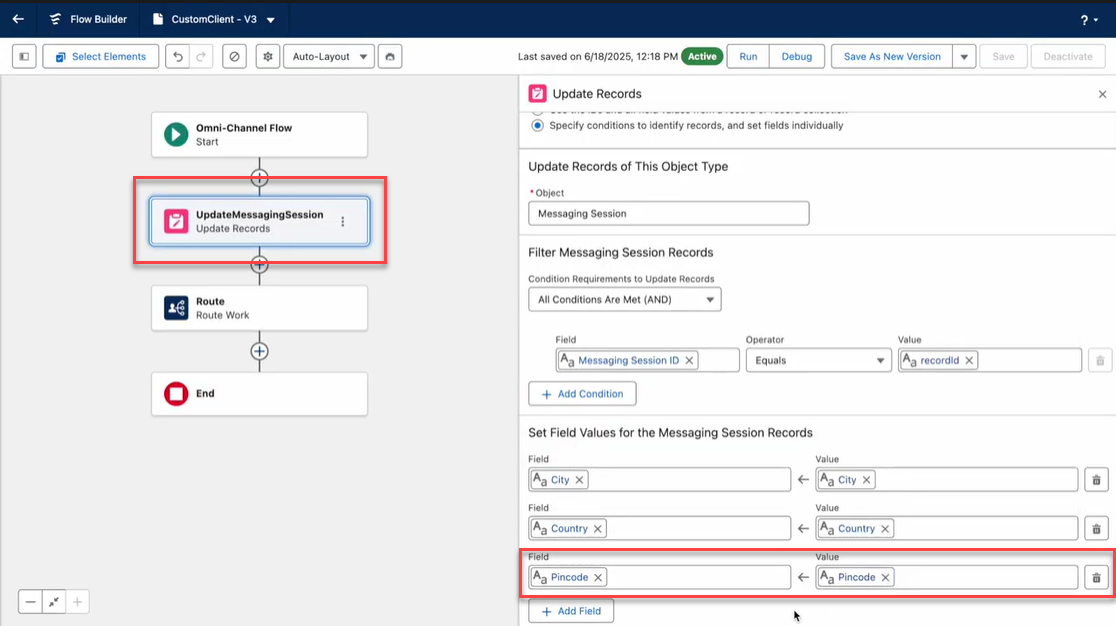Select 'Specify conditions to identify records' radio
This screenshot has height=626, width=1116.
538,126
